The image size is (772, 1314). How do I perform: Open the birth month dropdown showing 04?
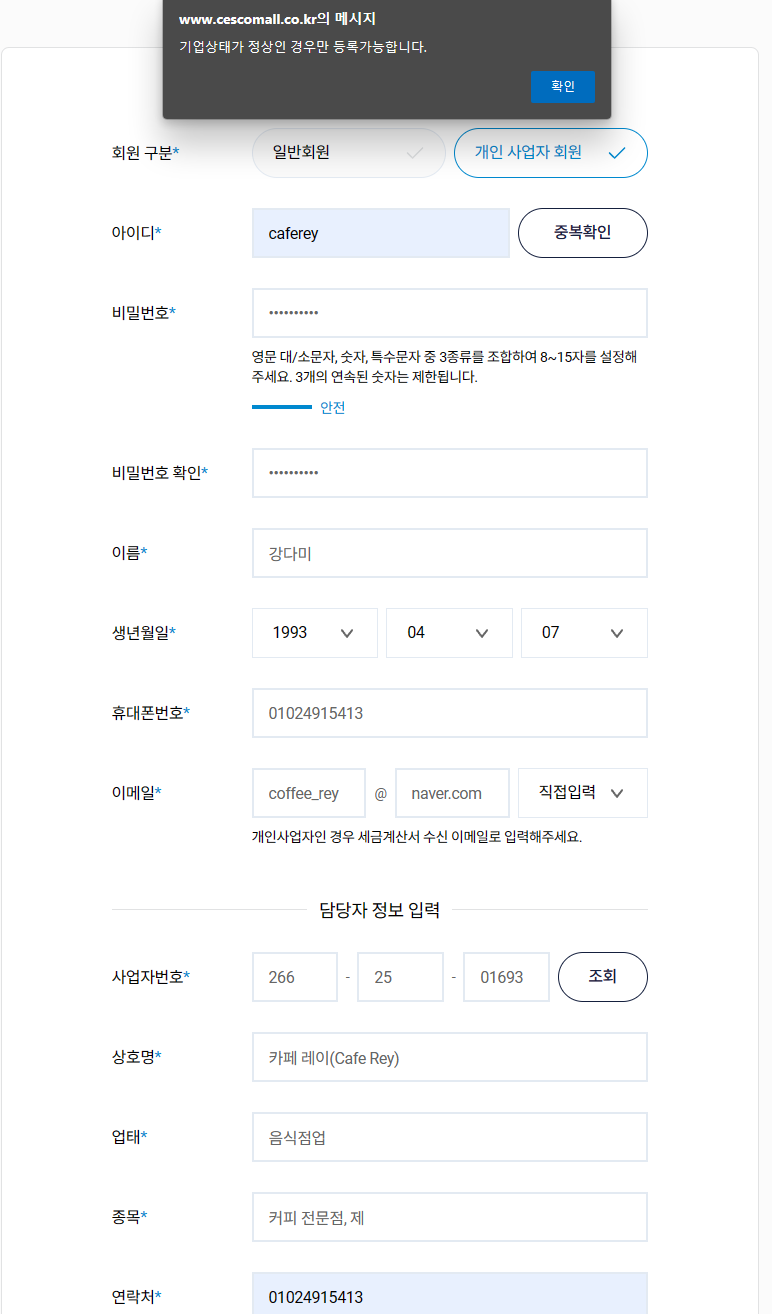[x=449, y=633]
